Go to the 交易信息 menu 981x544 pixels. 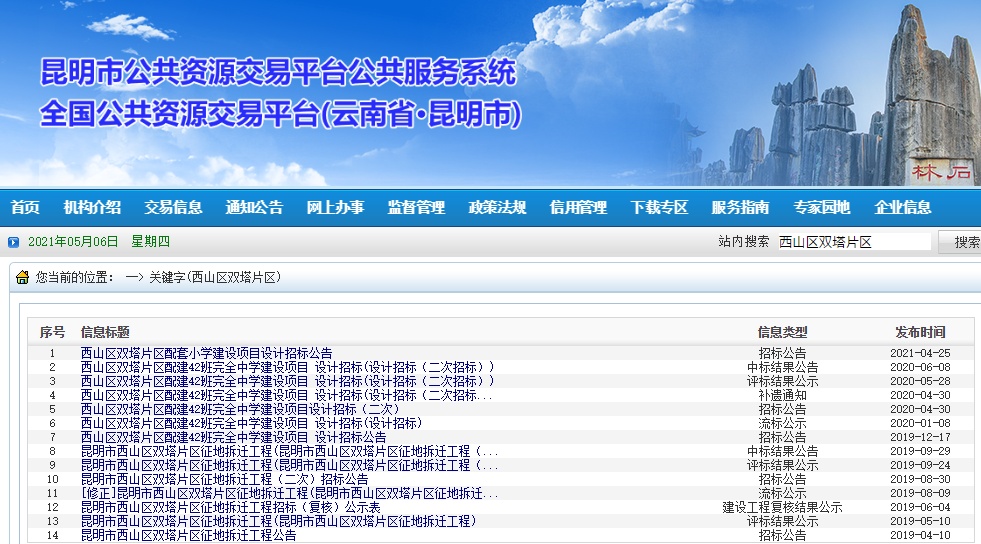pos(173,208)
